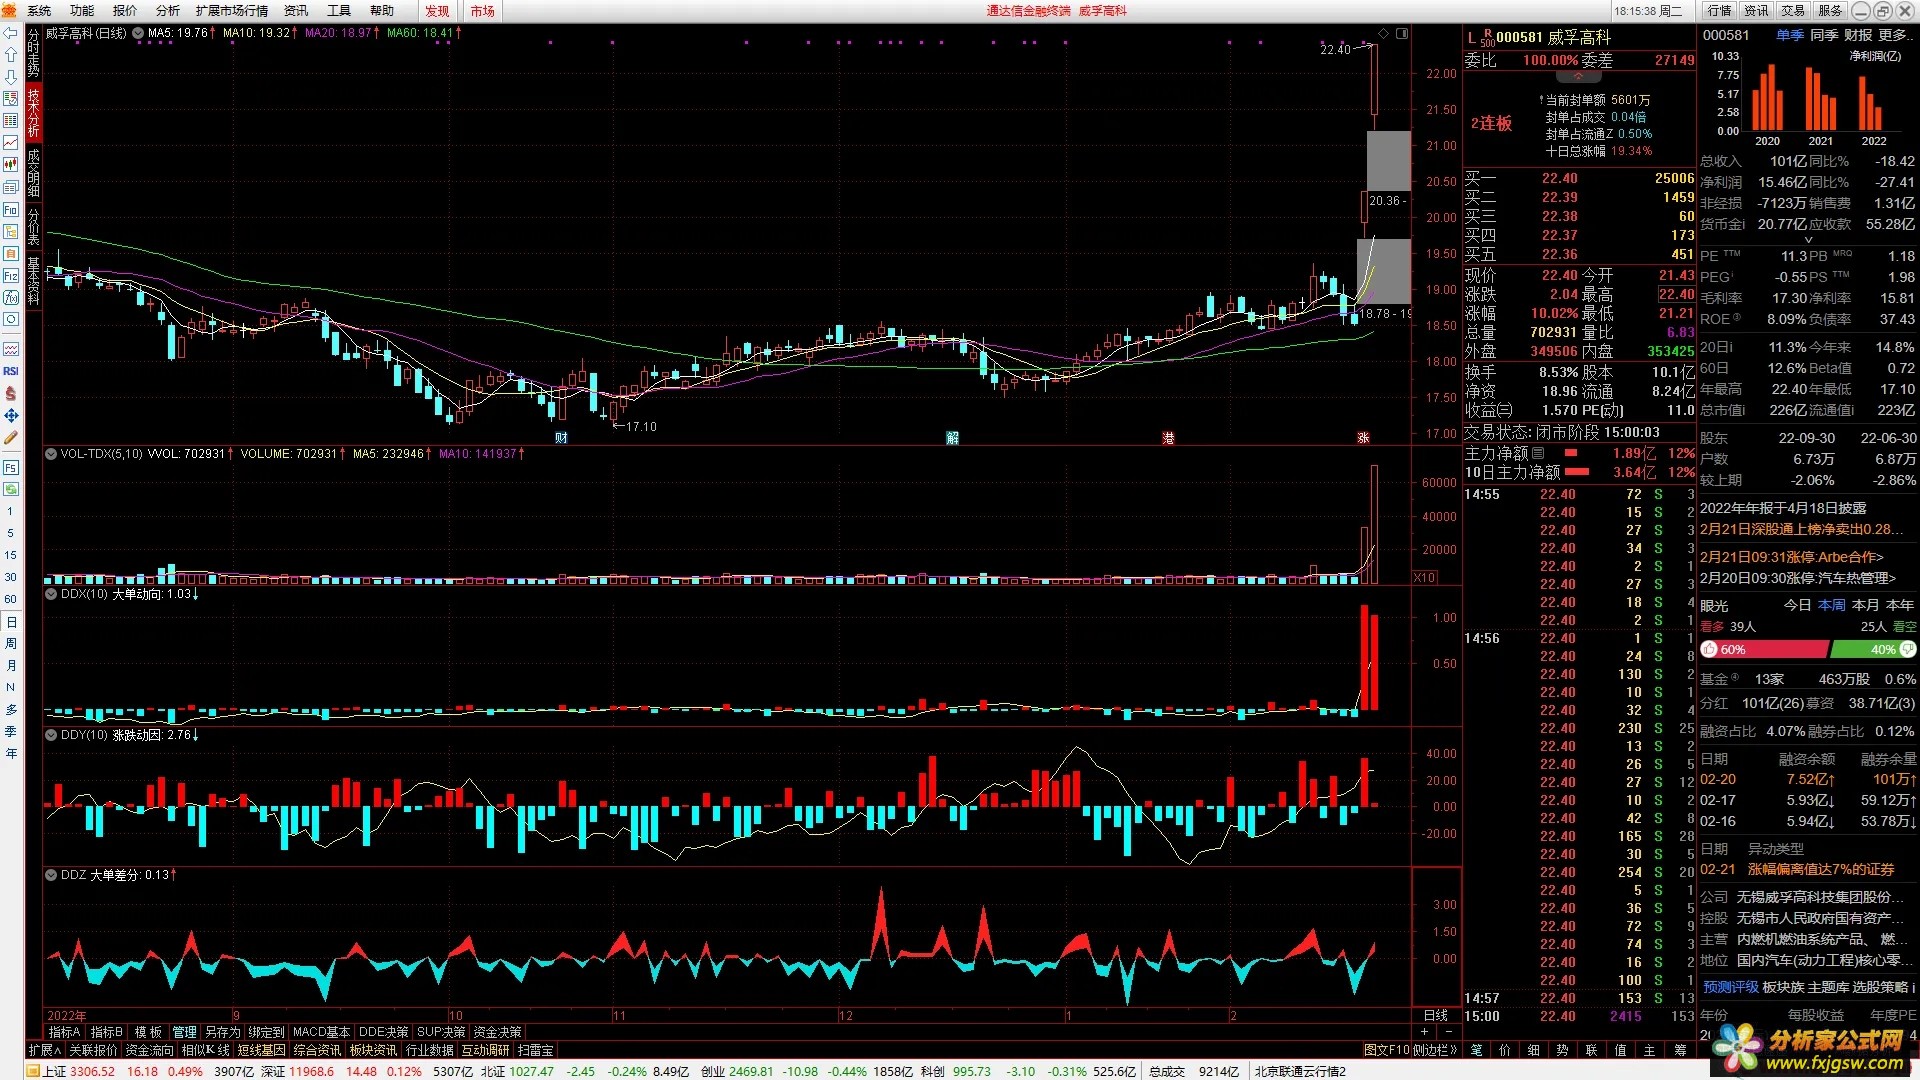Switch to the 基本资料 vertical tab
This screenshot has width=1920, height=1080.
(33, 281)
